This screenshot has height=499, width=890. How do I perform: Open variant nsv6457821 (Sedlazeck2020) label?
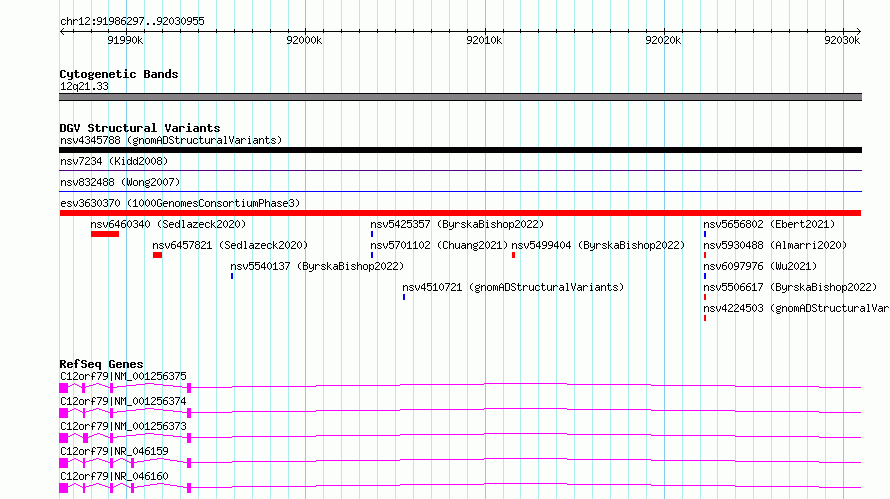coord(230,245)
